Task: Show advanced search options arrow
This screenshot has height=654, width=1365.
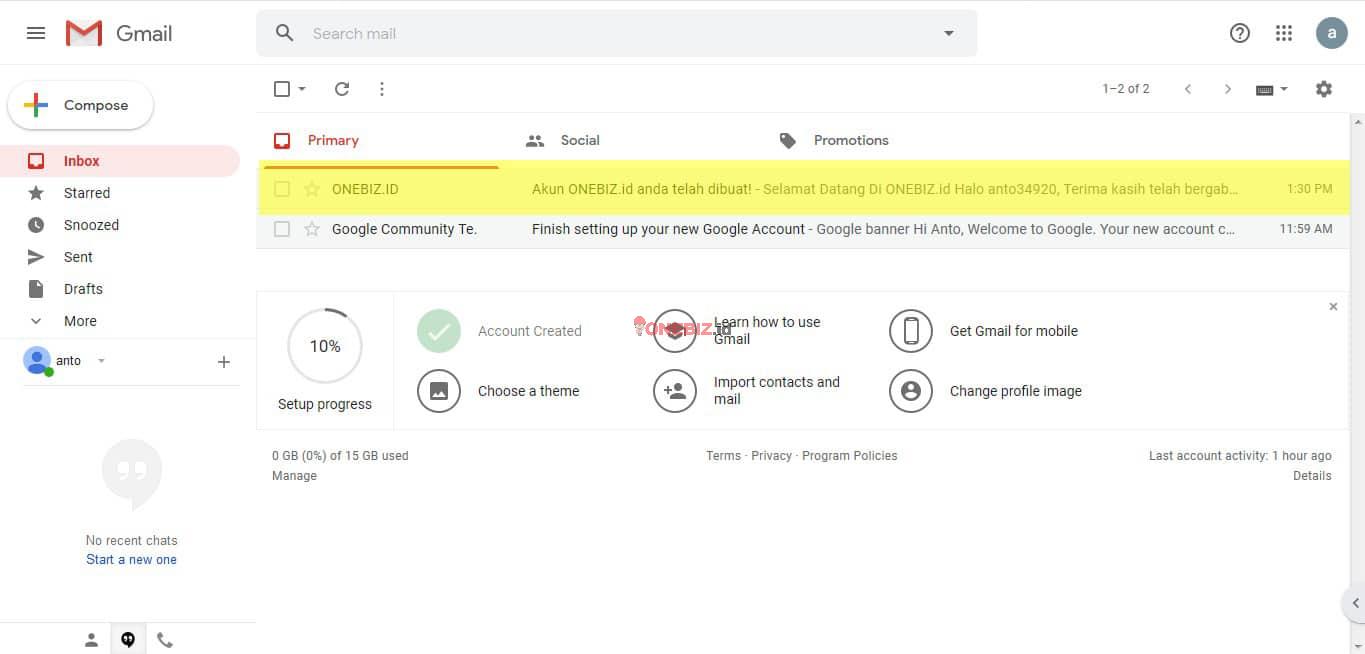Action: coord(949,33)
